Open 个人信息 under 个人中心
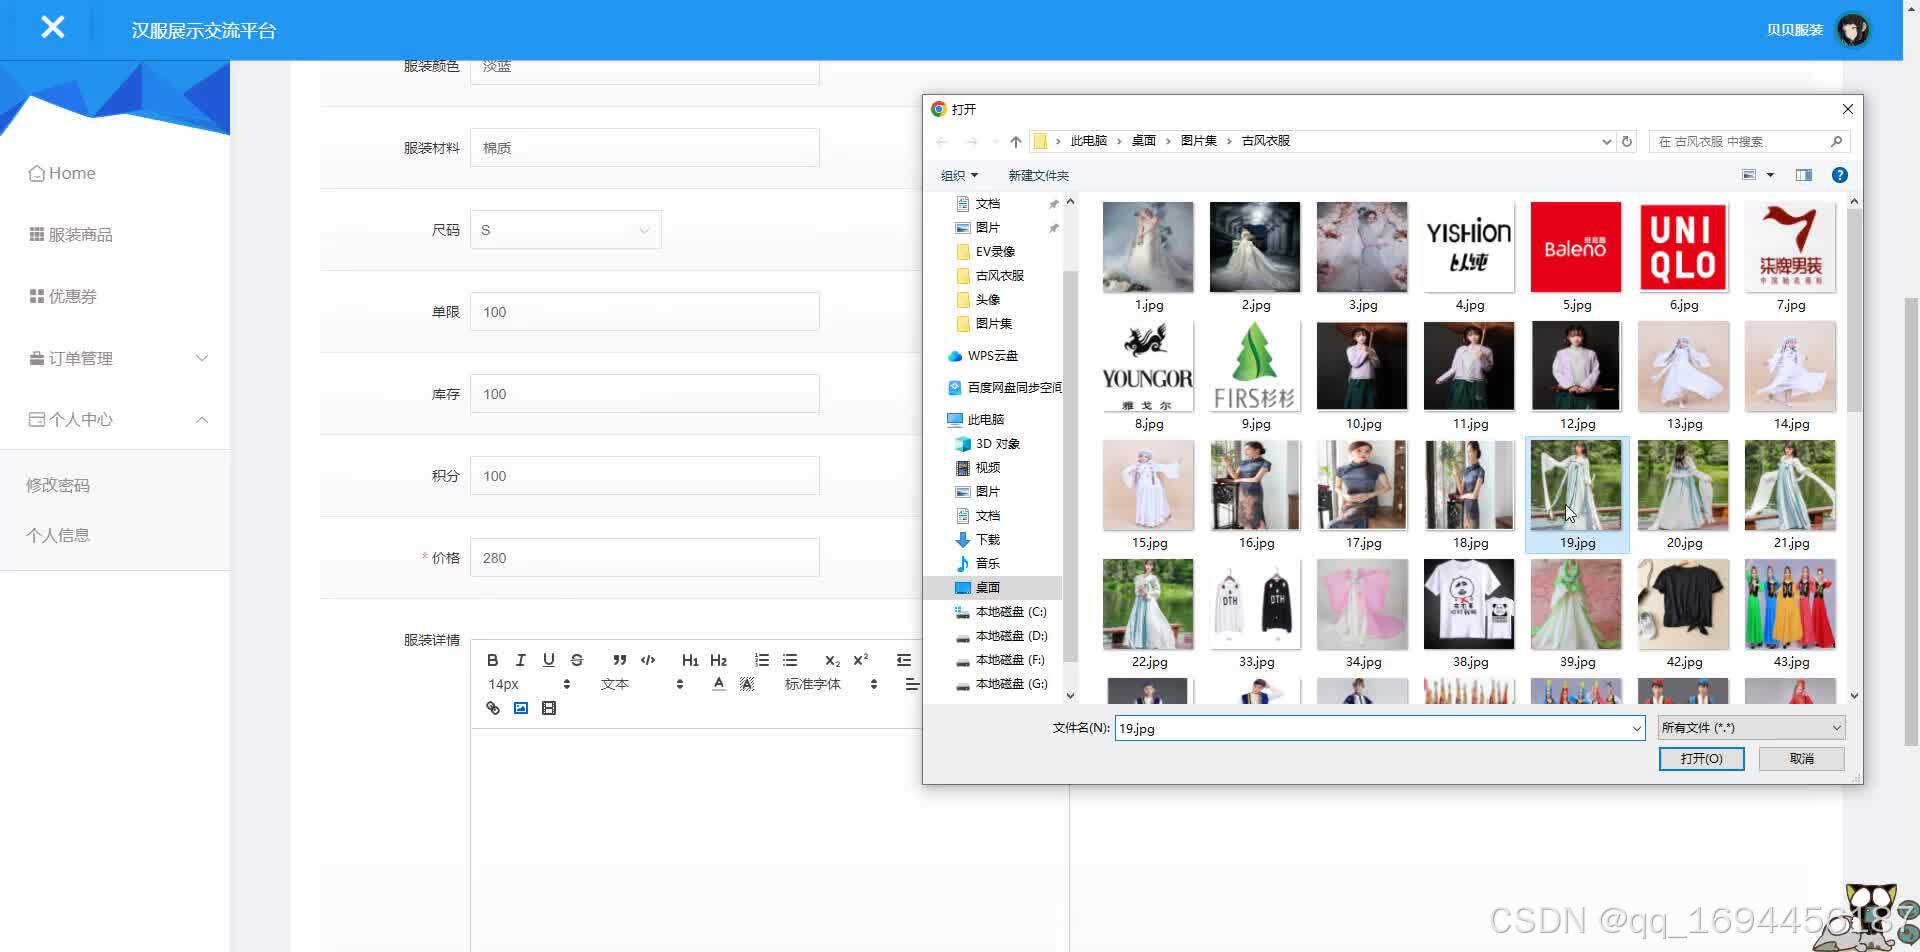Image resolution: width=1920 pixels, height=952 pixels. pos(58,535)
